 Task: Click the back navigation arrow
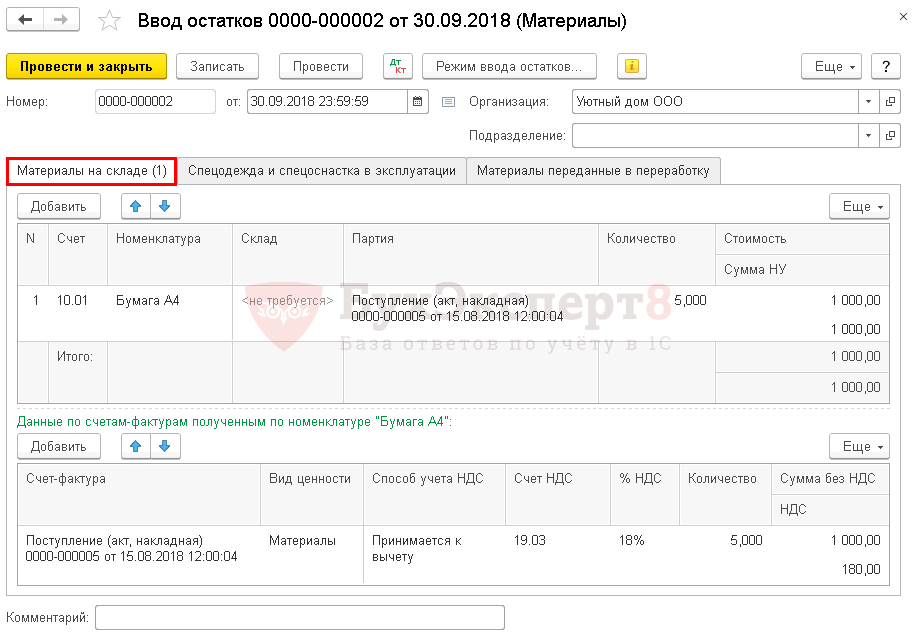(x=26, y=21)
